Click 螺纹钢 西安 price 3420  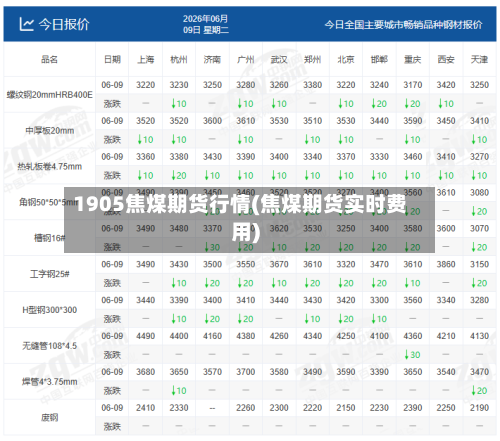click(446, 85)
